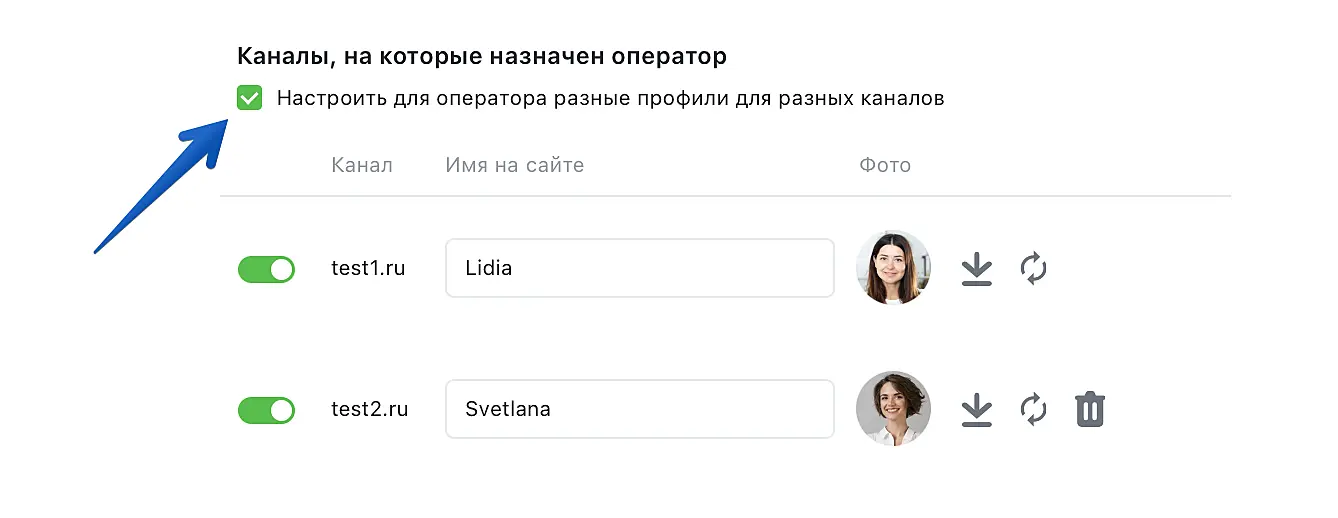
Task: Click the test2.ru channel name
Action: tap(369, 409)
